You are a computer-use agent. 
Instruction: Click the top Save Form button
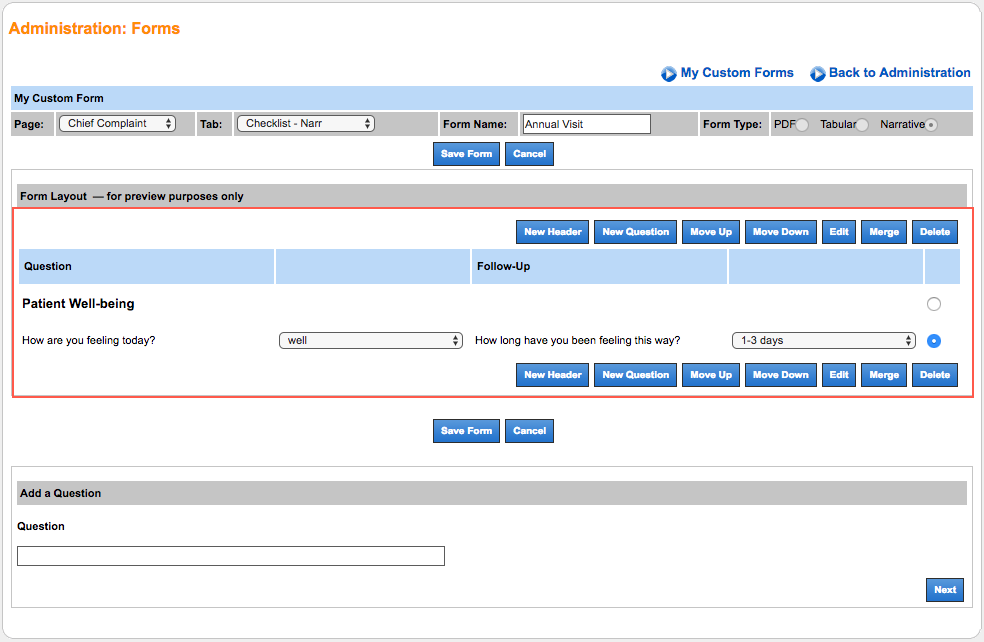pyautogui.click(x=466, y=154)
